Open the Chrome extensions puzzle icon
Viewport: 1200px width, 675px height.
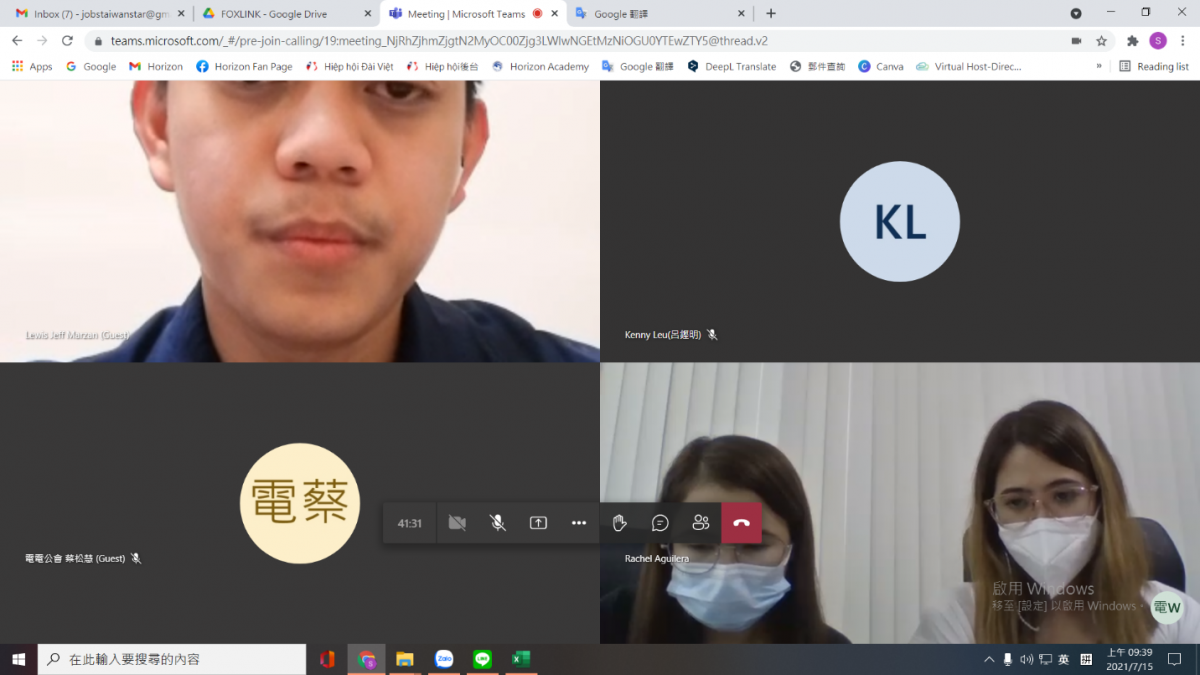(x=1132, y=41)
